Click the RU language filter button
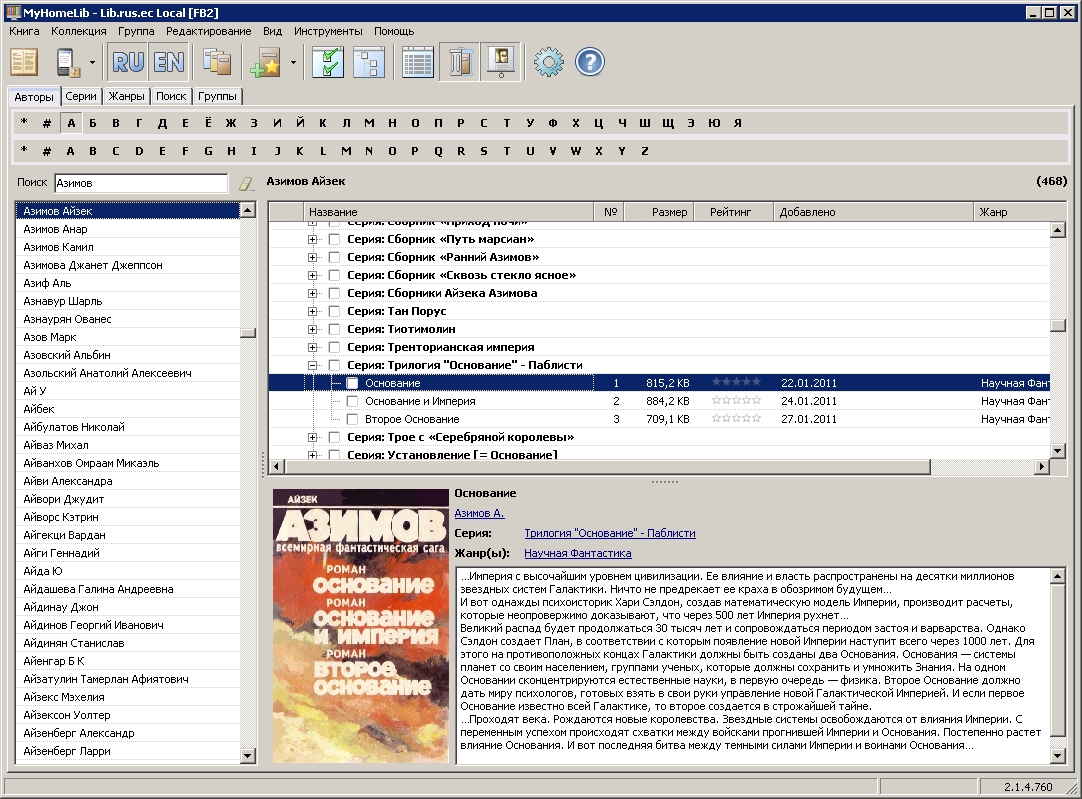This screenshot has width=1082, height=799. [x=128, y=62]
